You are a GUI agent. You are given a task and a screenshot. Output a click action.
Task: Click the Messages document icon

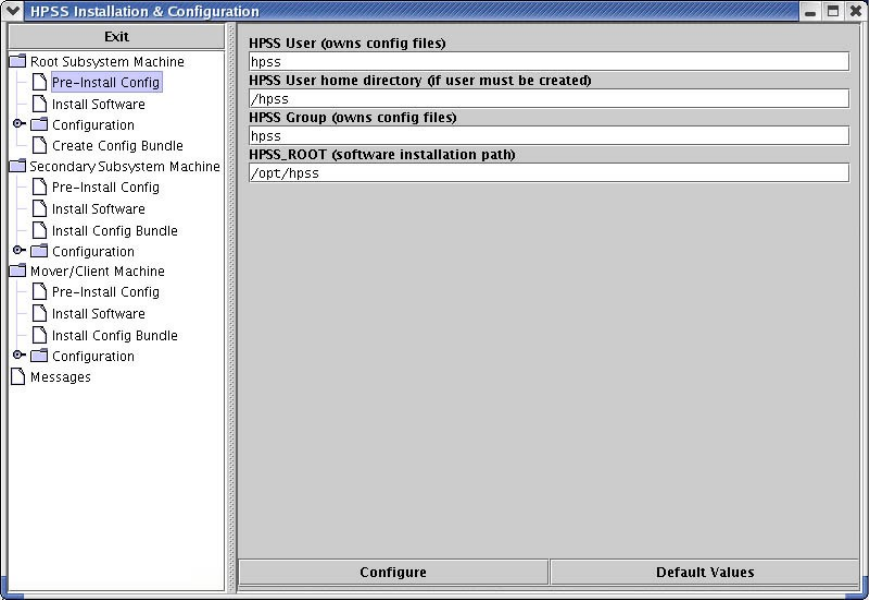pos(18,377)
